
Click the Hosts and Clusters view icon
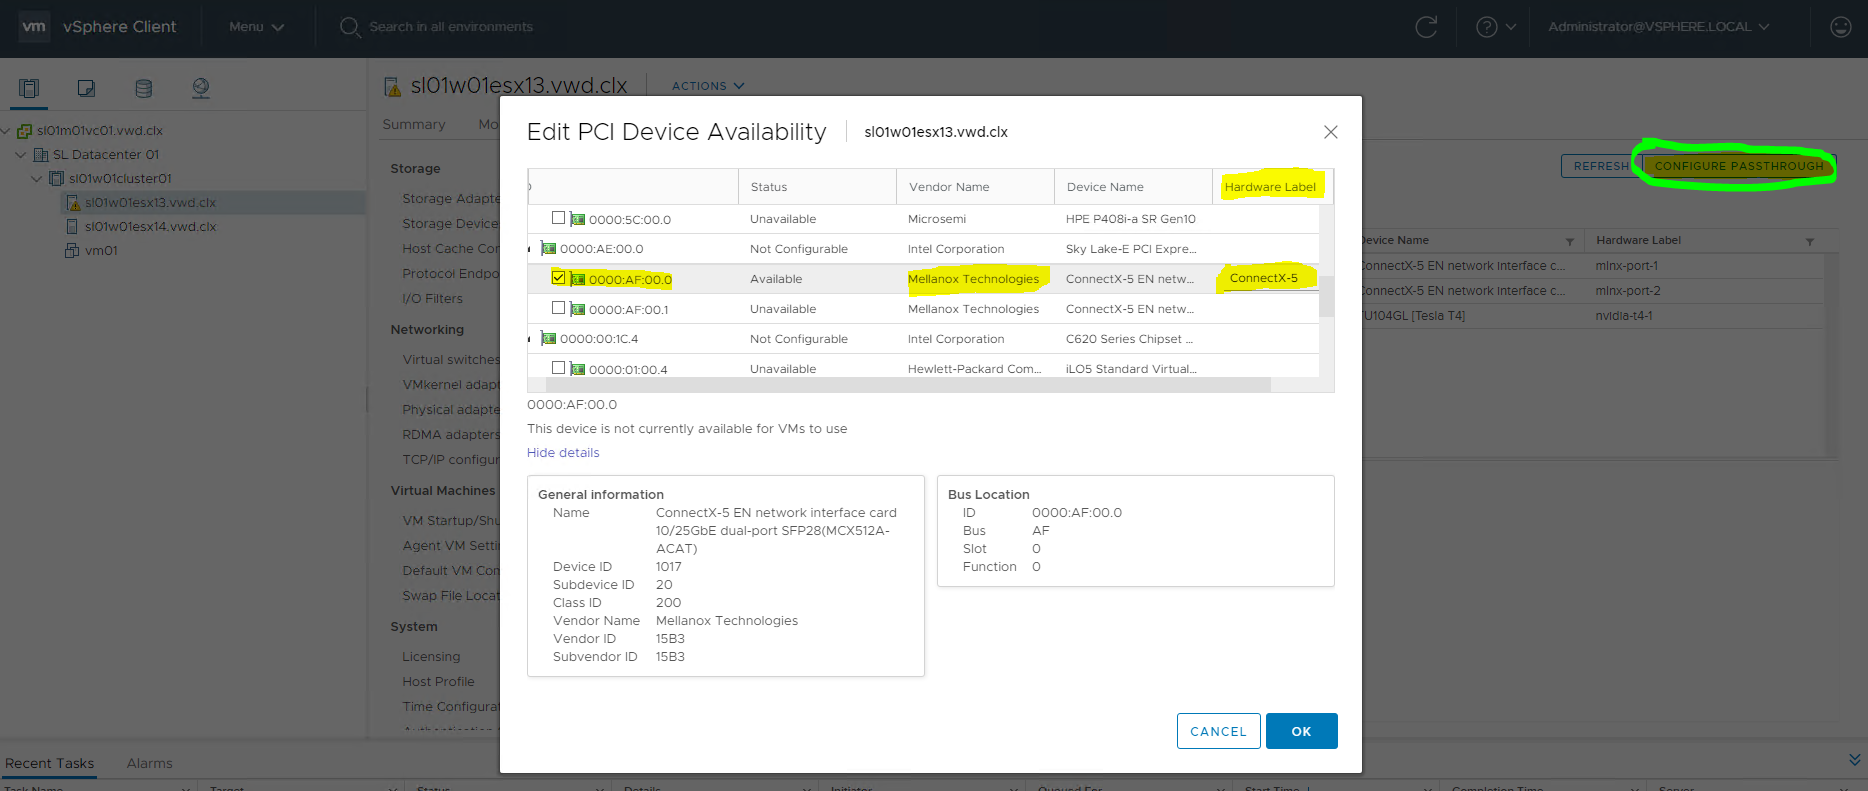29,88
